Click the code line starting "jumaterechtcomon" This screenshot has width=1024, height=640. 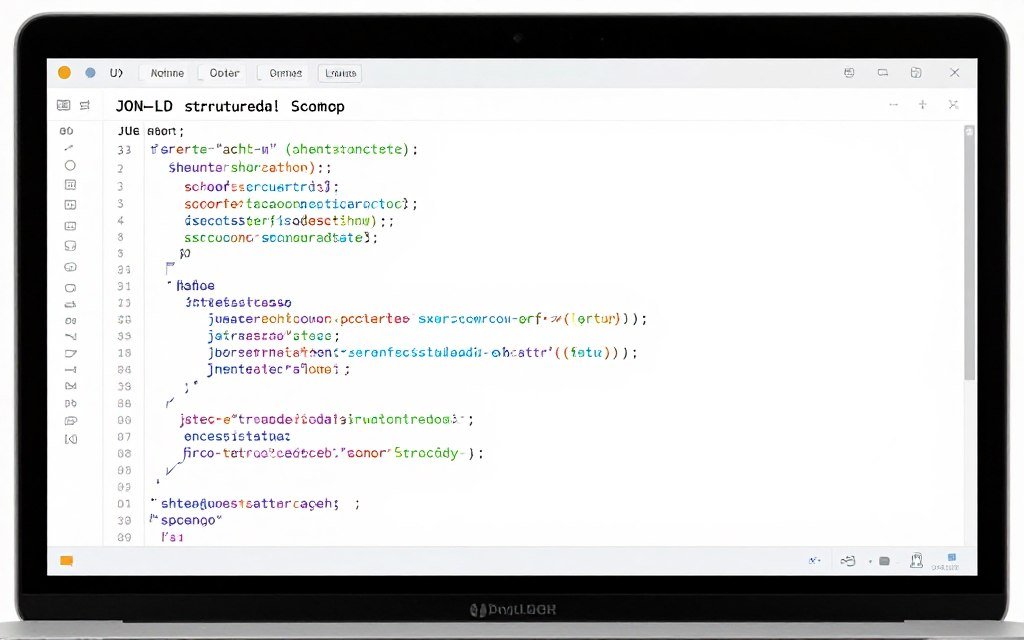click(427, 319)
